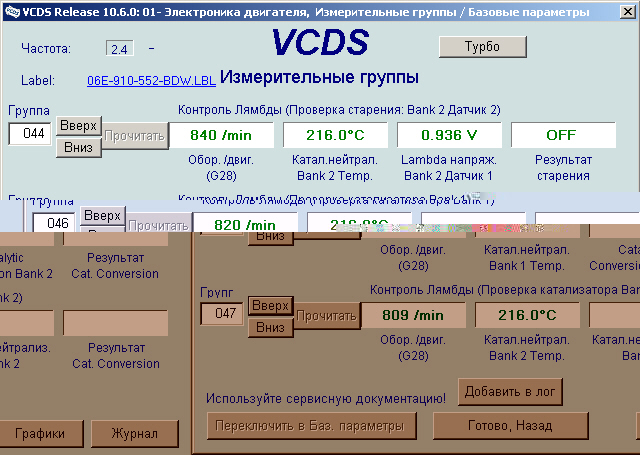Click the VCDS title bar icon
This screenshot has width=640, height=455.
coord(12,12)
